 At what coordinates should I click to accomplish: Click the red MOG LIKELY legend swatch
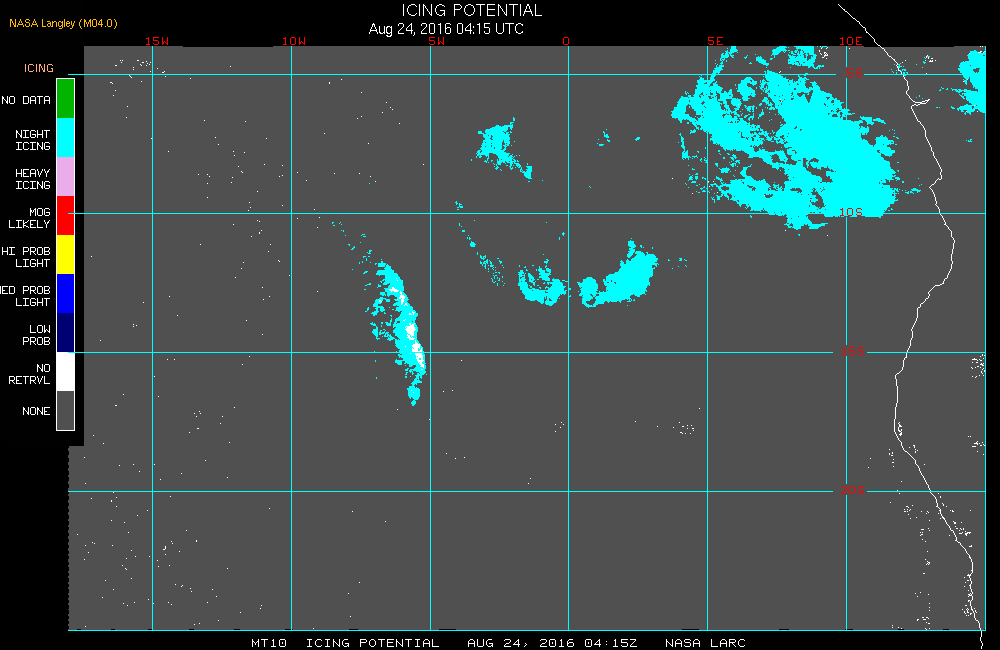pos(66,216)
